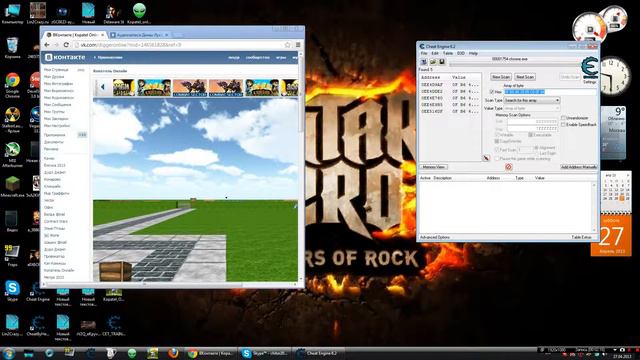640x360 pixels.
Task: Toggle the Executable checkbox
Action: click(x=531, y=135)
